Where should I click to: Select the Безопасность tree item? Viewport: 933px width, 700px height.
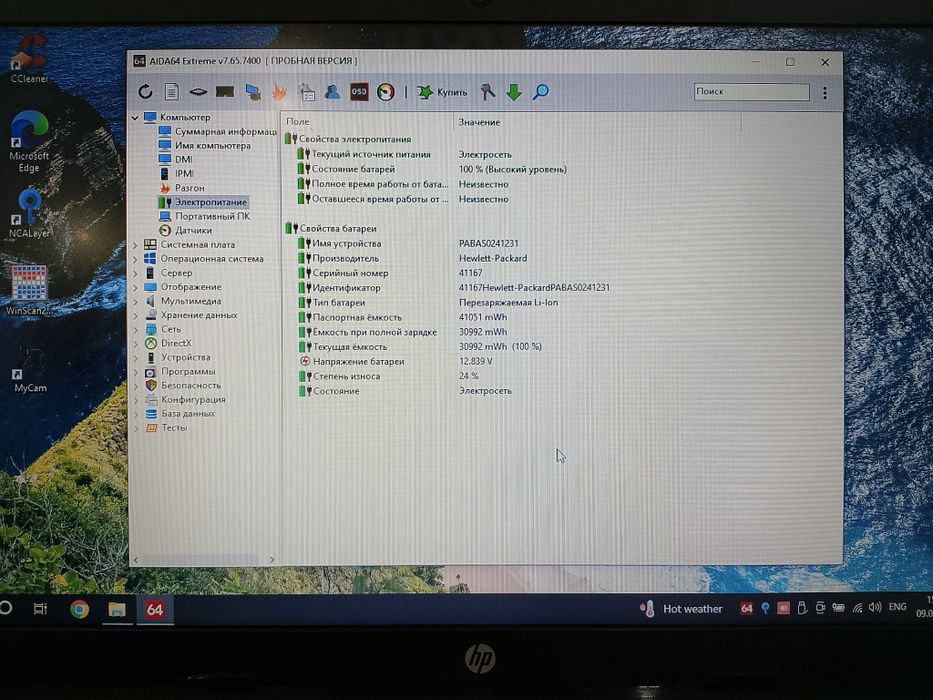coord(183,386)
